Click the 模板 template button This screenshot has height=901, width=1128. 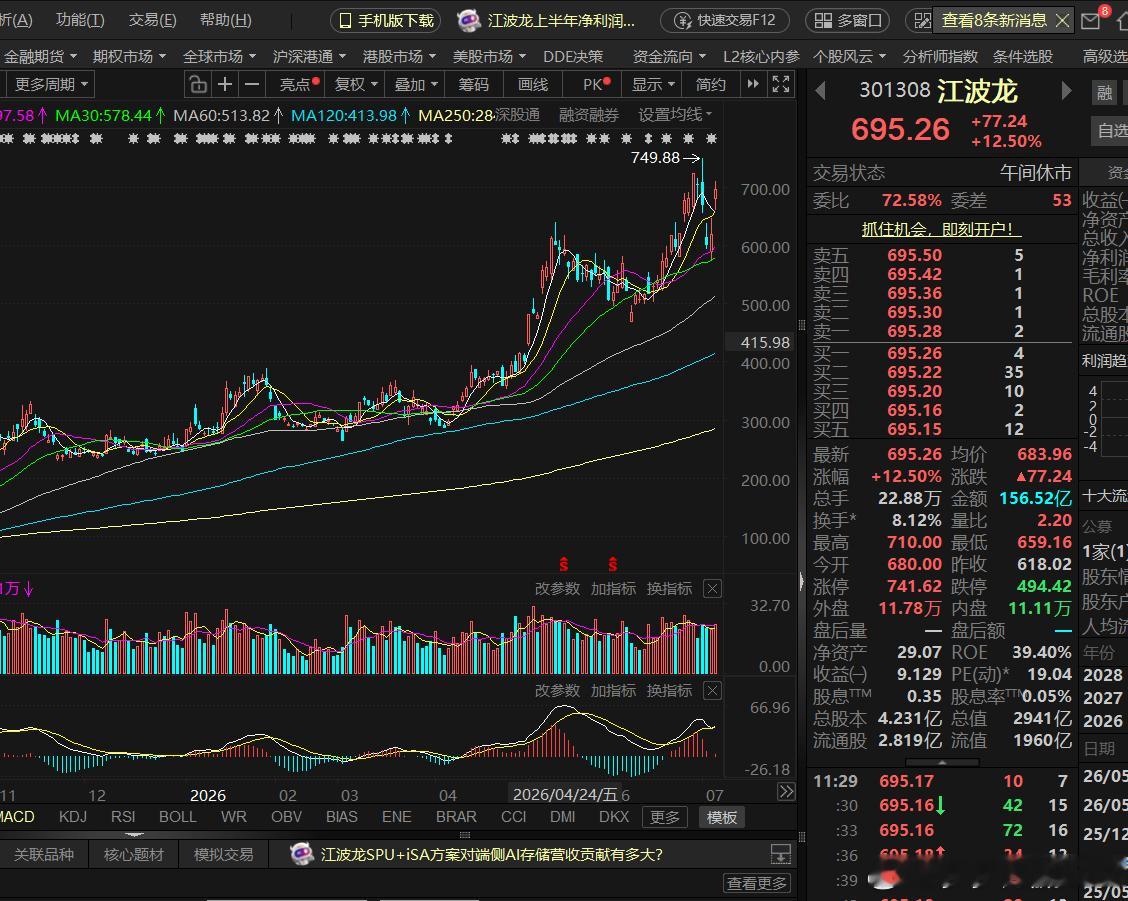pyautogui.click(x=722, y=818)
